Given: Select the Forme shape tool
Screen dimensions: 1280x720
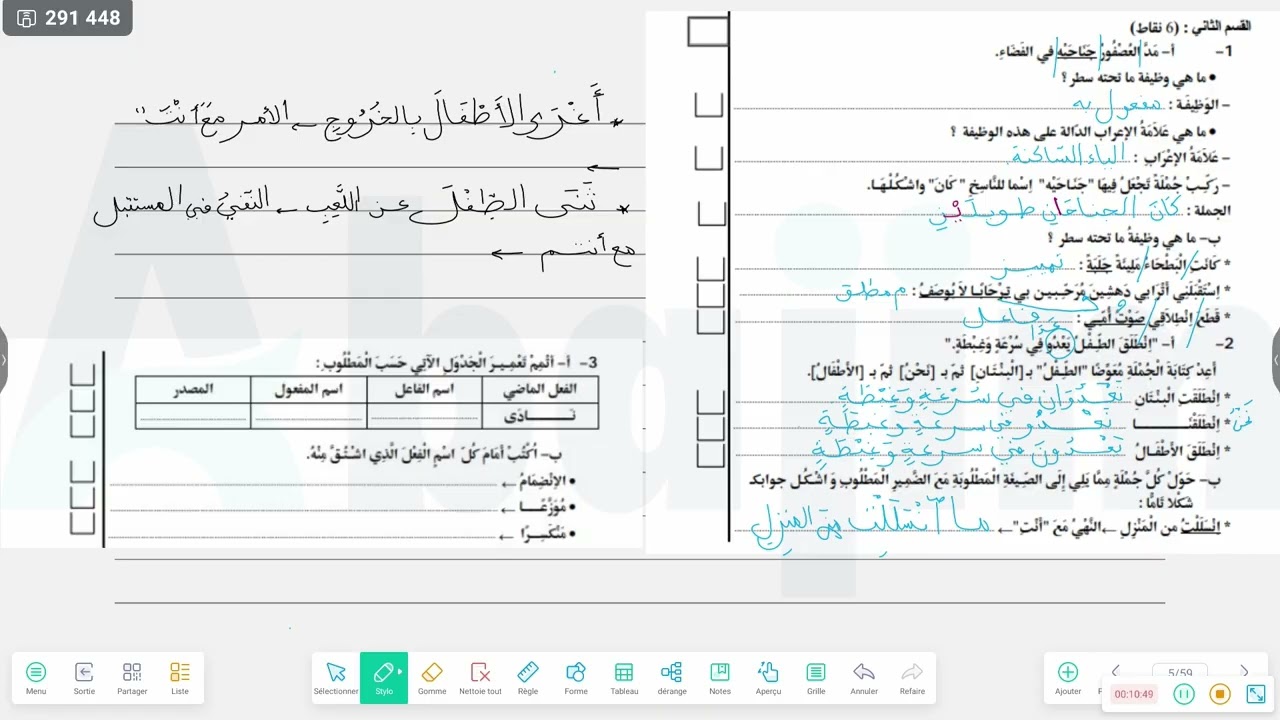Looking at the screenshot, I should (576, 678).
